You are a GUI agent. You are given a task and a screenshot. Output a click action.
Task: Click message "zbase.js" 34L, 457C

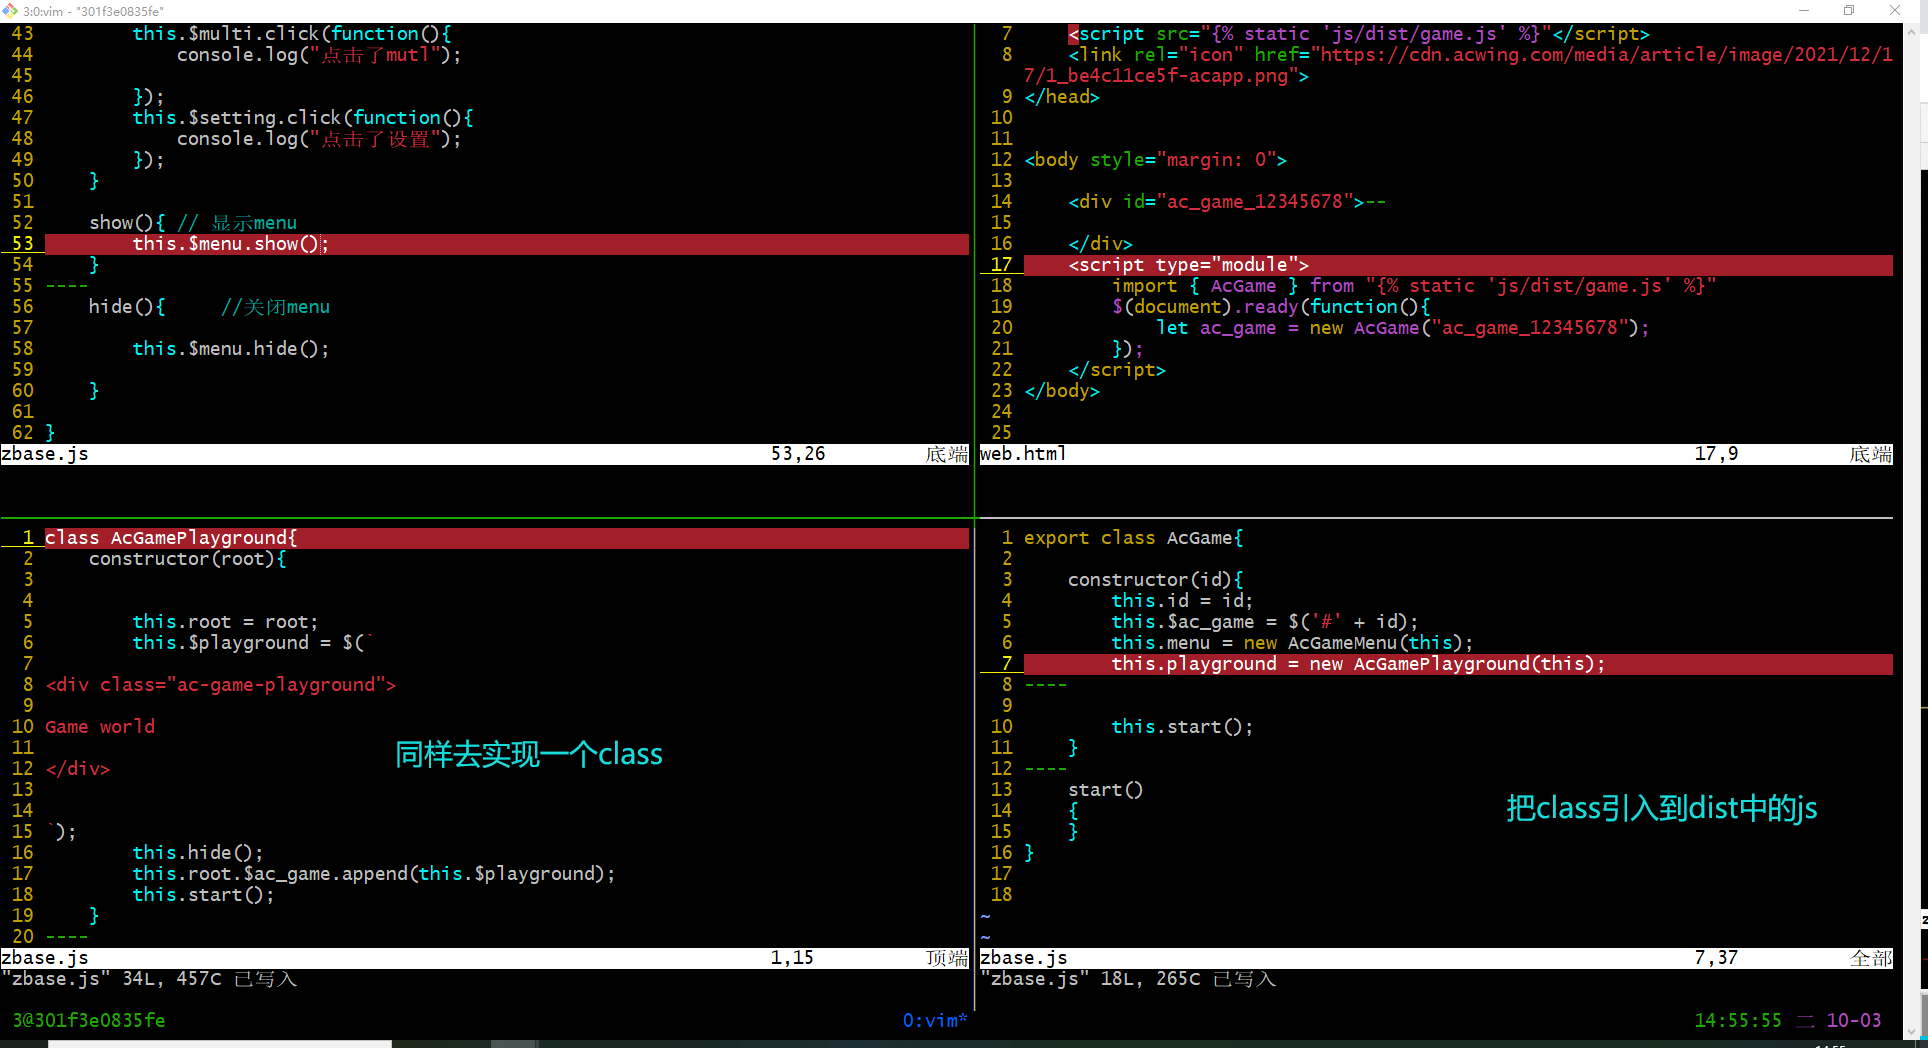[149, 979]
